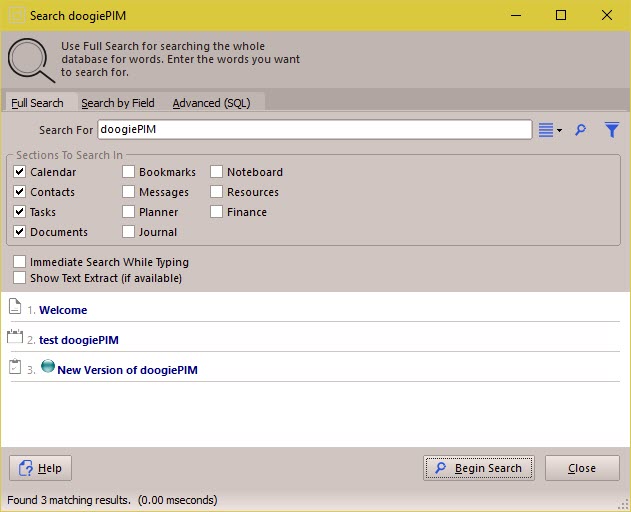Enable the Journal section checkbox
This screenshot has height=512, width=631.
[128, 231]
